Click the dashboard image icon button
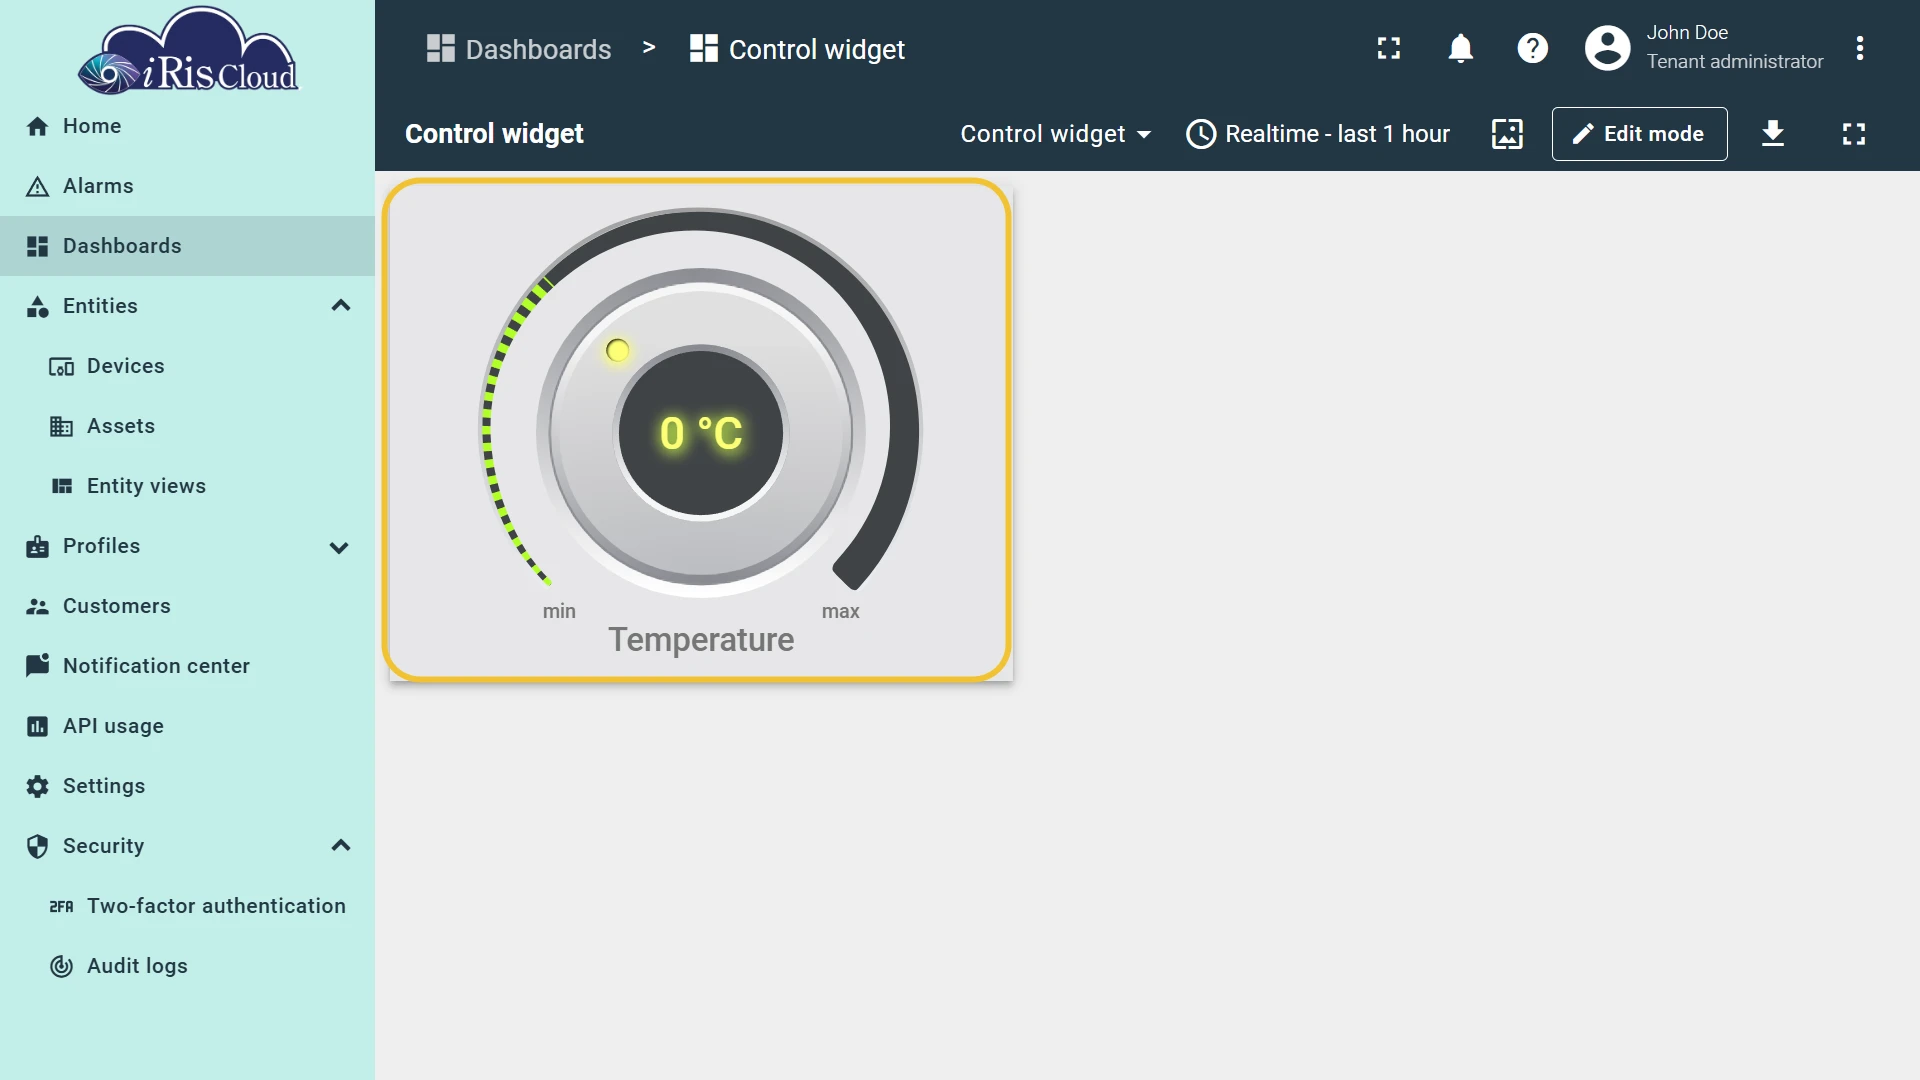The width and height of the screenshot is (1920, 1080). coord(1507,134)
